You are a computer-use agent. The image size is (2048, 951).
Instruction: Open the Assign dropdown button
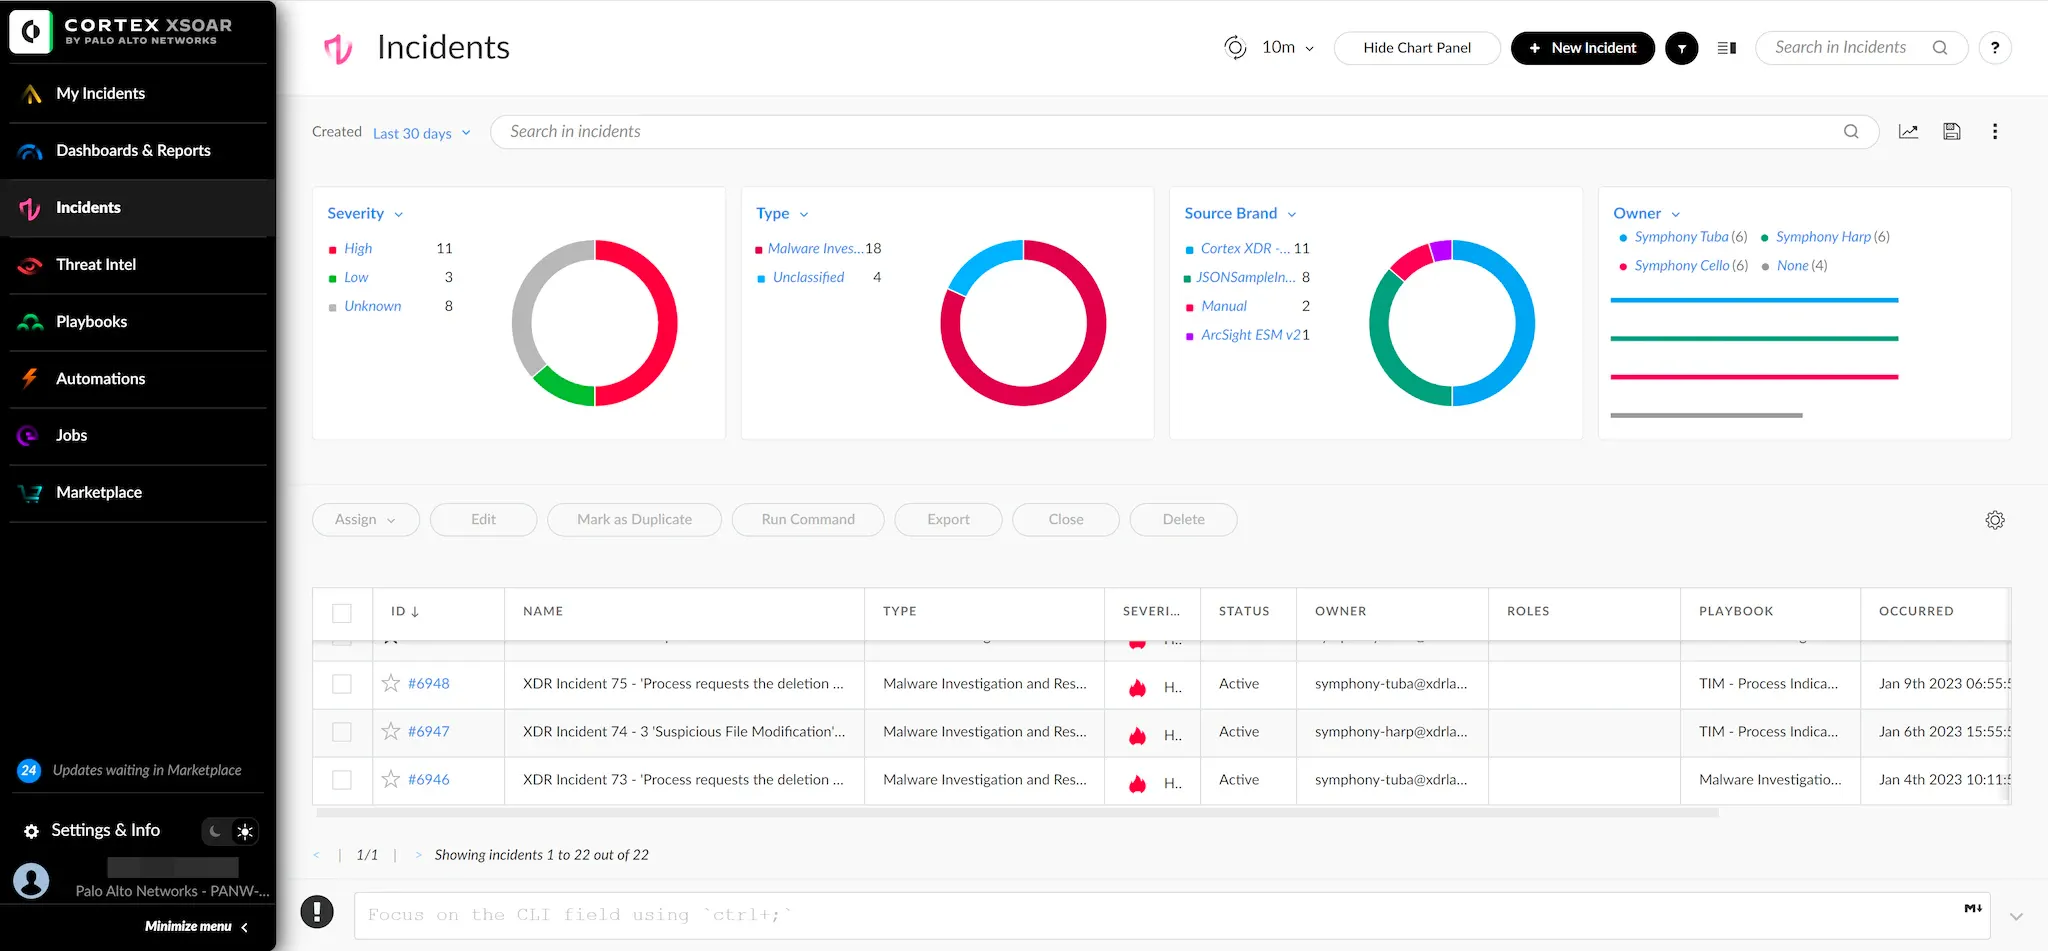365,520
